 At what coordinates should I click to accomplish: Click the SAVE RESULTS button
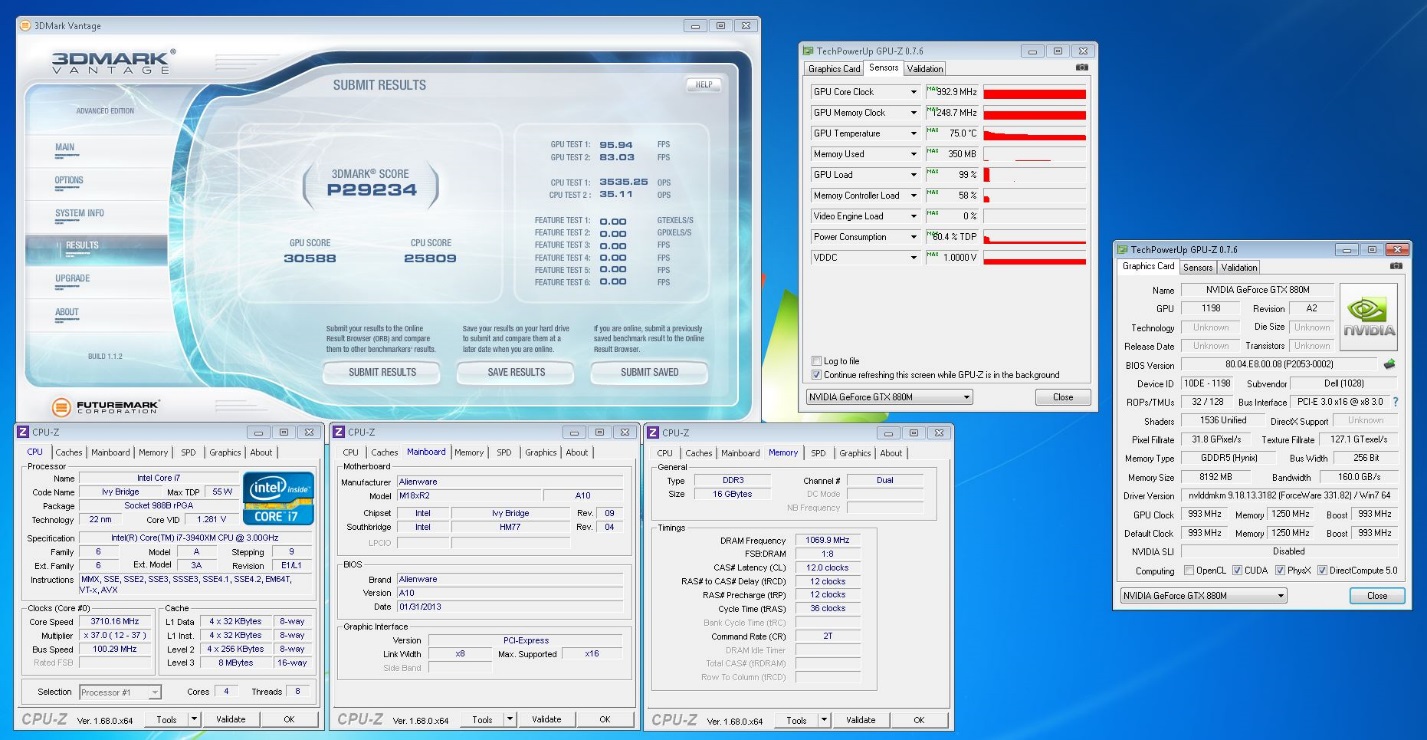pos(516,372)
